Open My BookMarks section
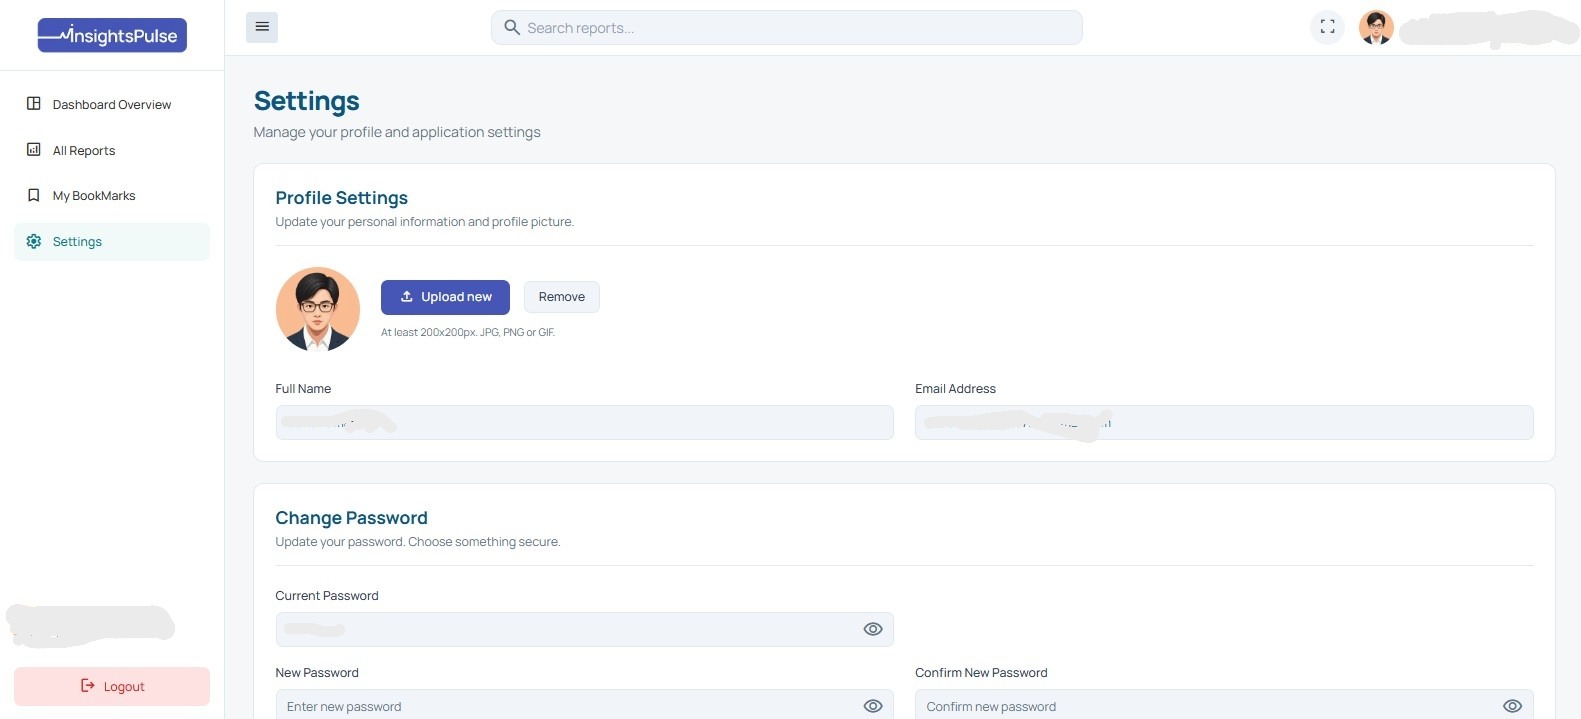This screenshot has height=719, width=1581. (x=112, y=196)
